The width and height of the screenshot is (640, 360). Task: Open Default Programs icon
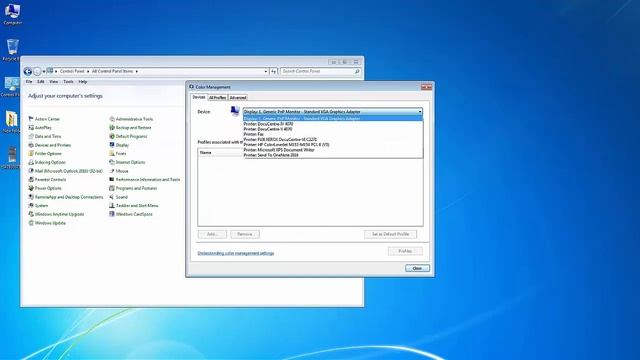112,136
